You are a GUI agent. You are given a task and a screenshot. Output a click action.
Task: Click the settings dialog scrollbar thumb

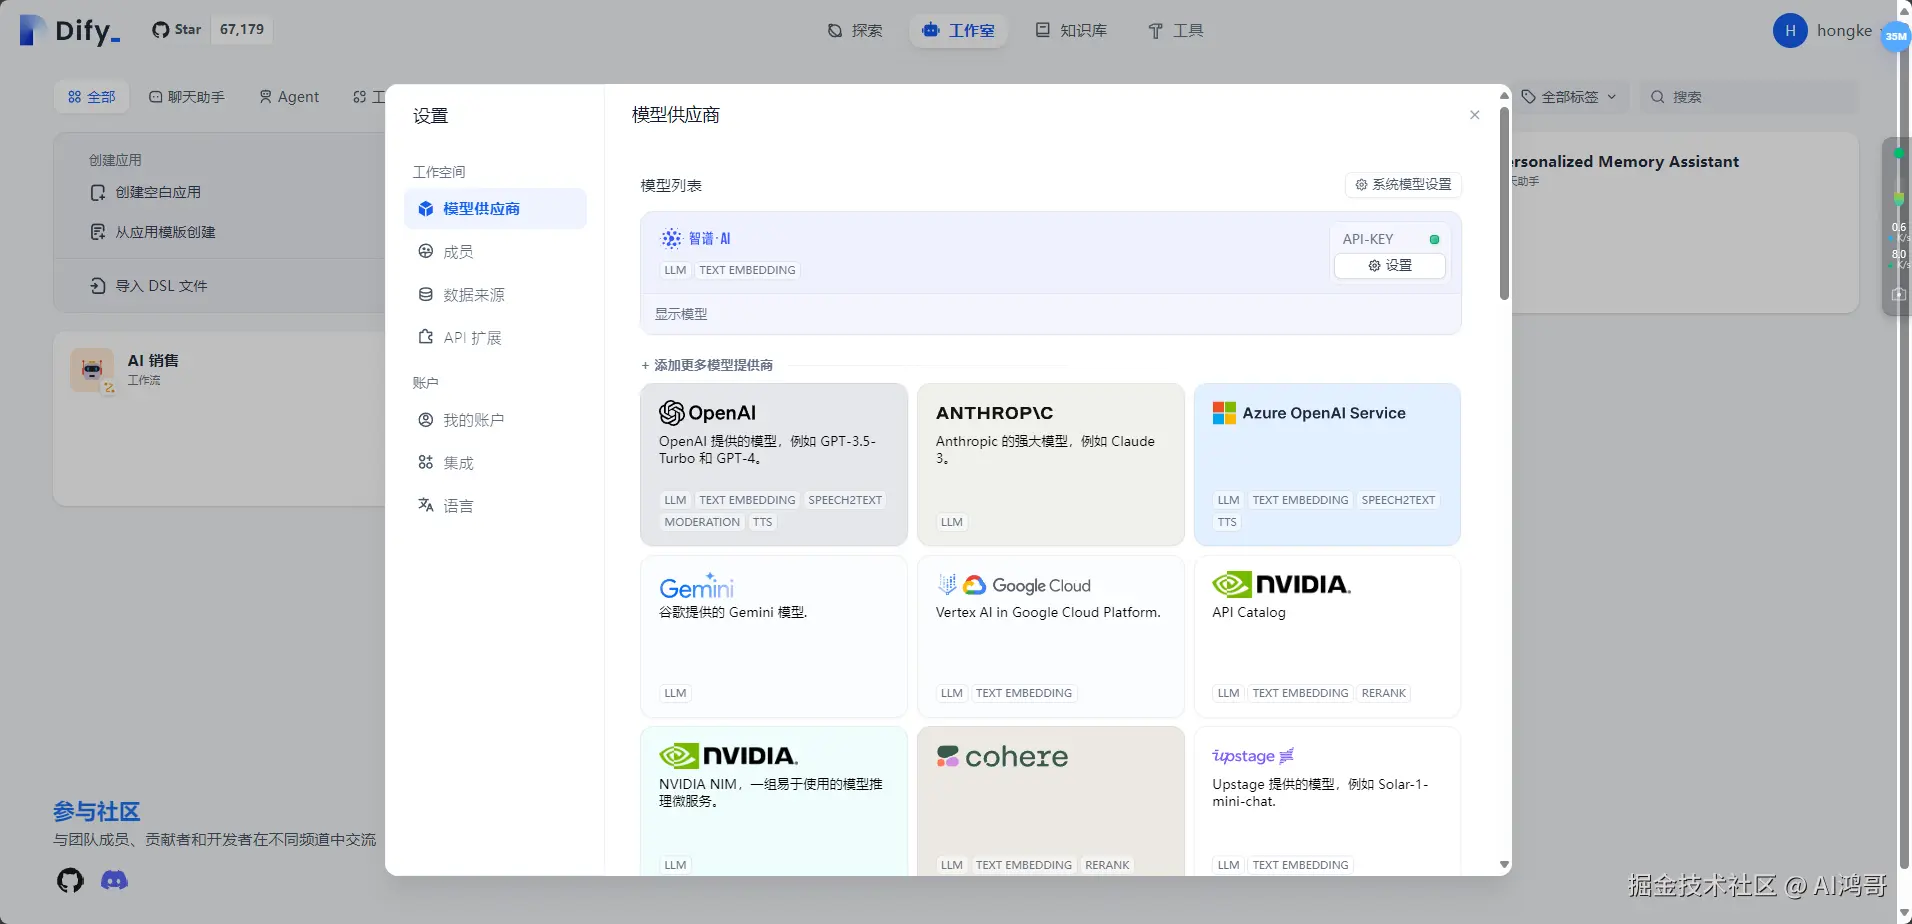[1504, 203]
